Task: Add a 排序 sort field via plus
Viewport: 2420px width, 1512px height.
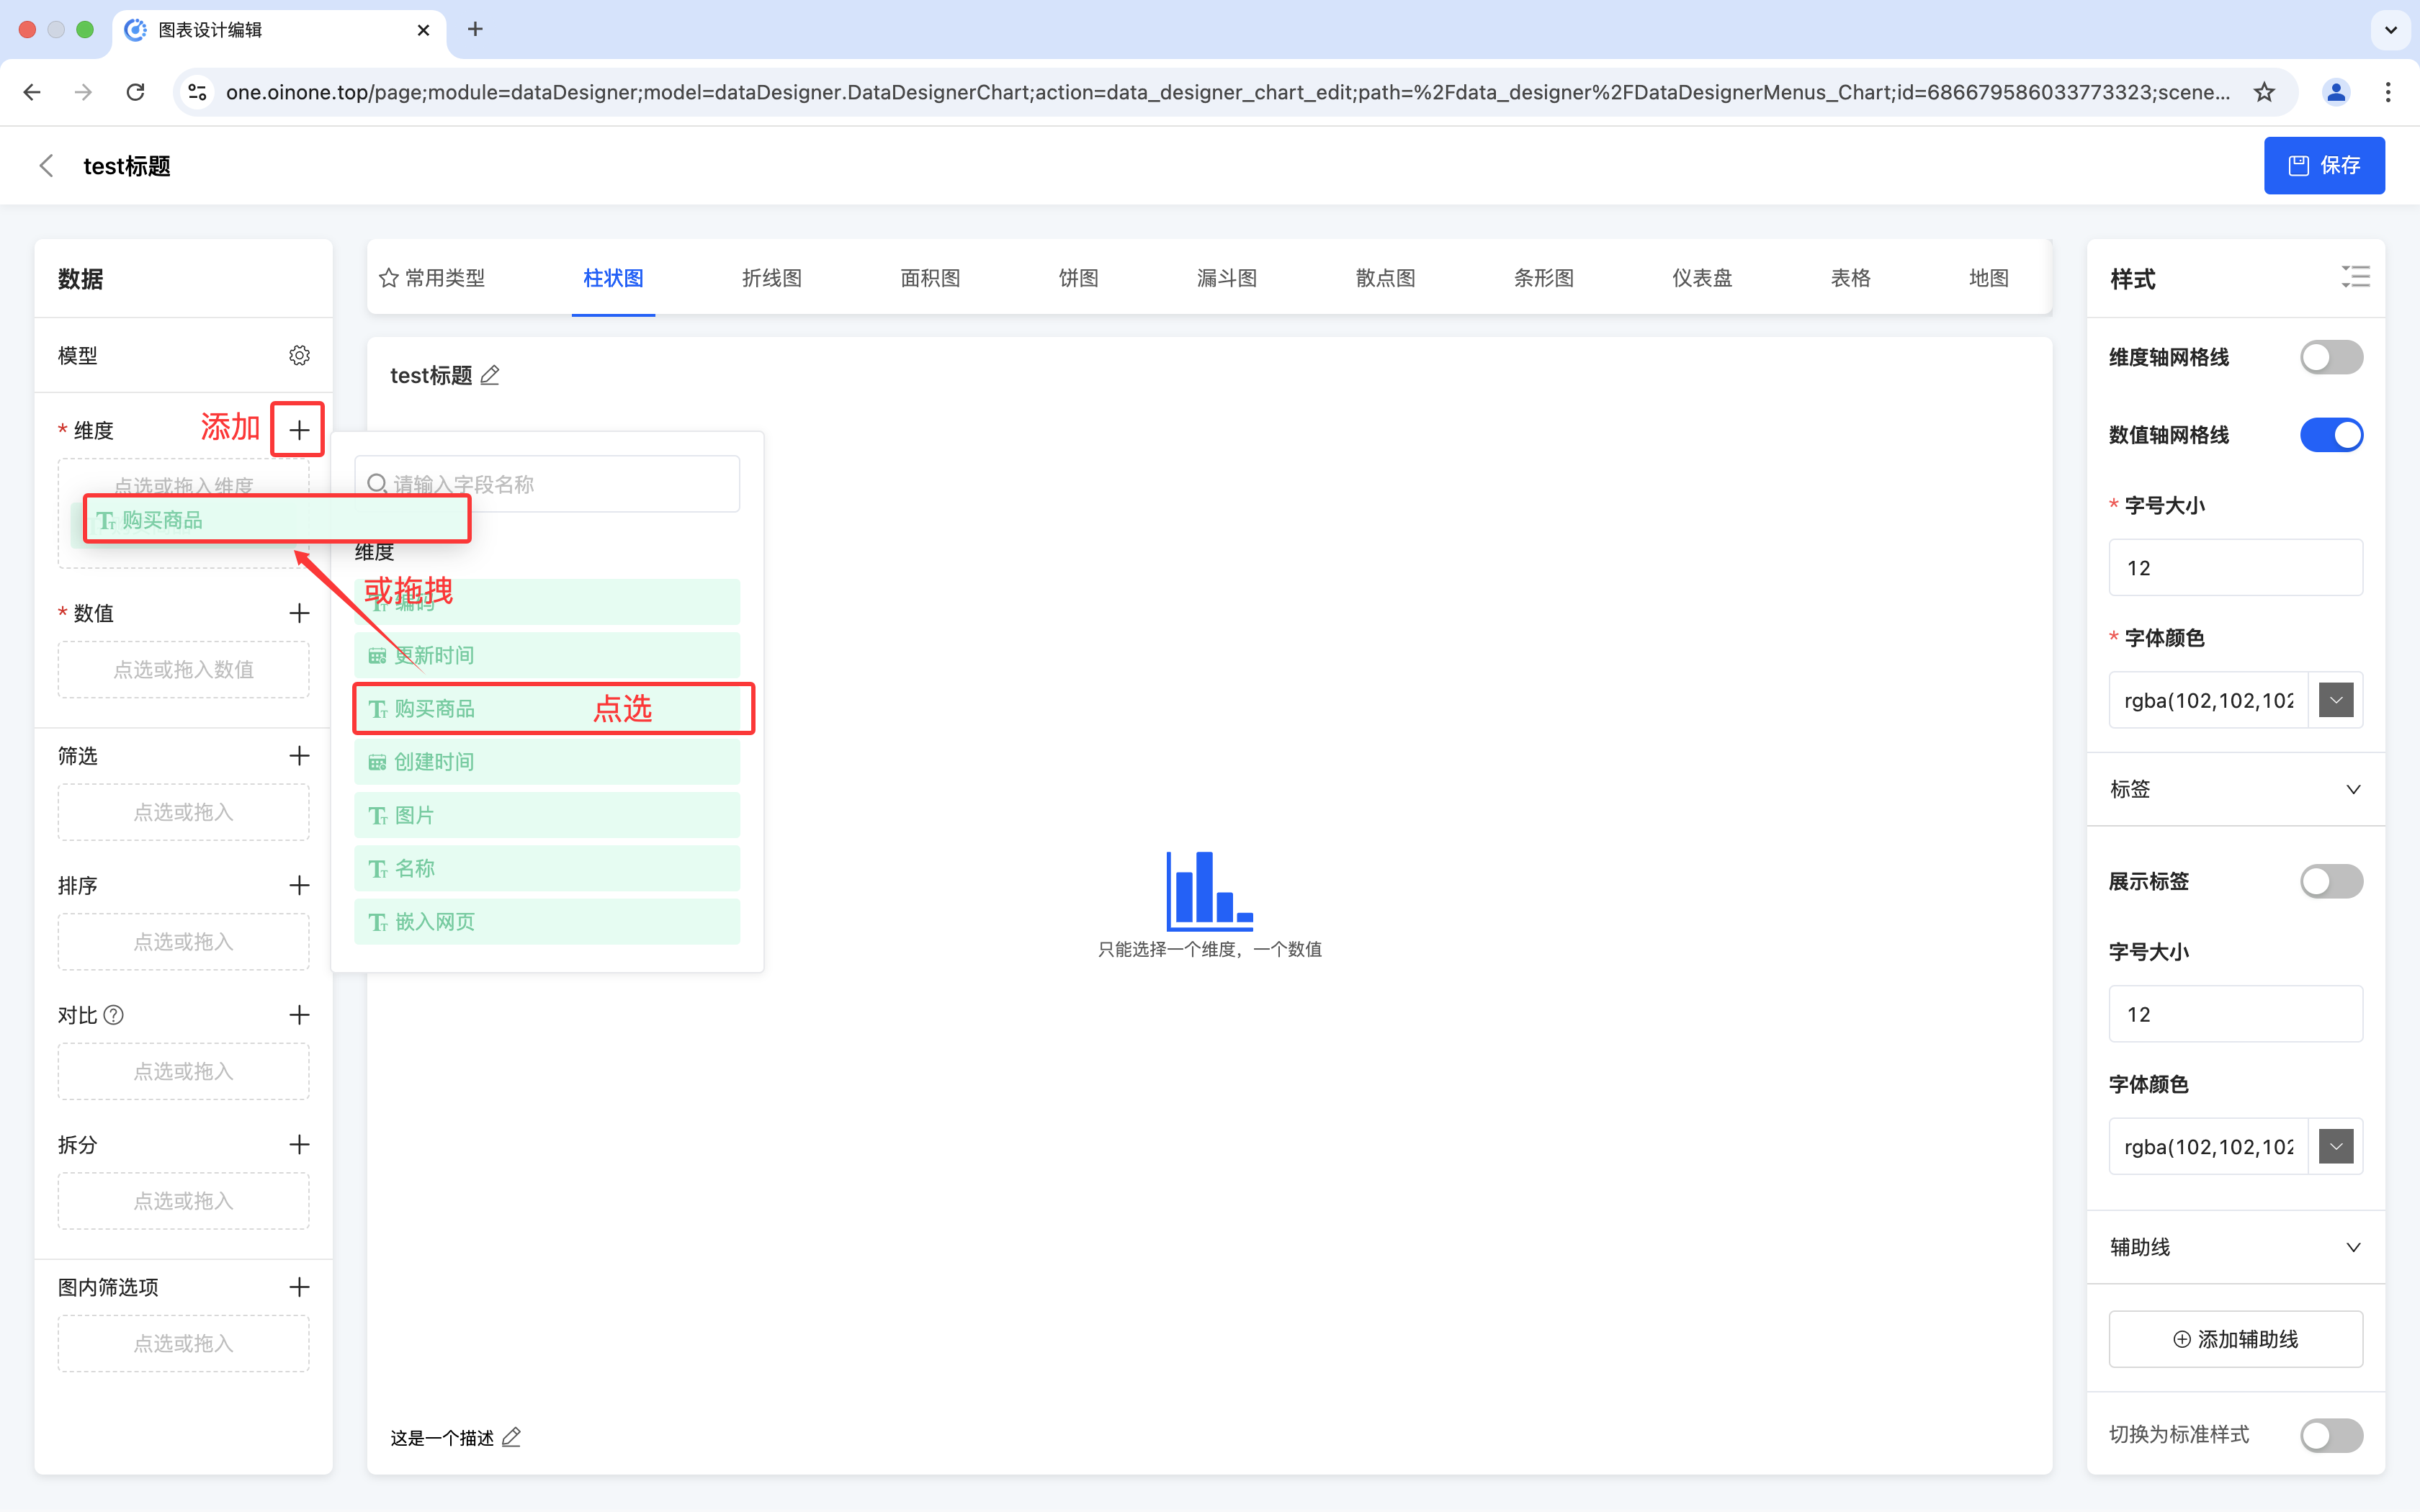Action: pyautogui.click(x=299, y=885)
